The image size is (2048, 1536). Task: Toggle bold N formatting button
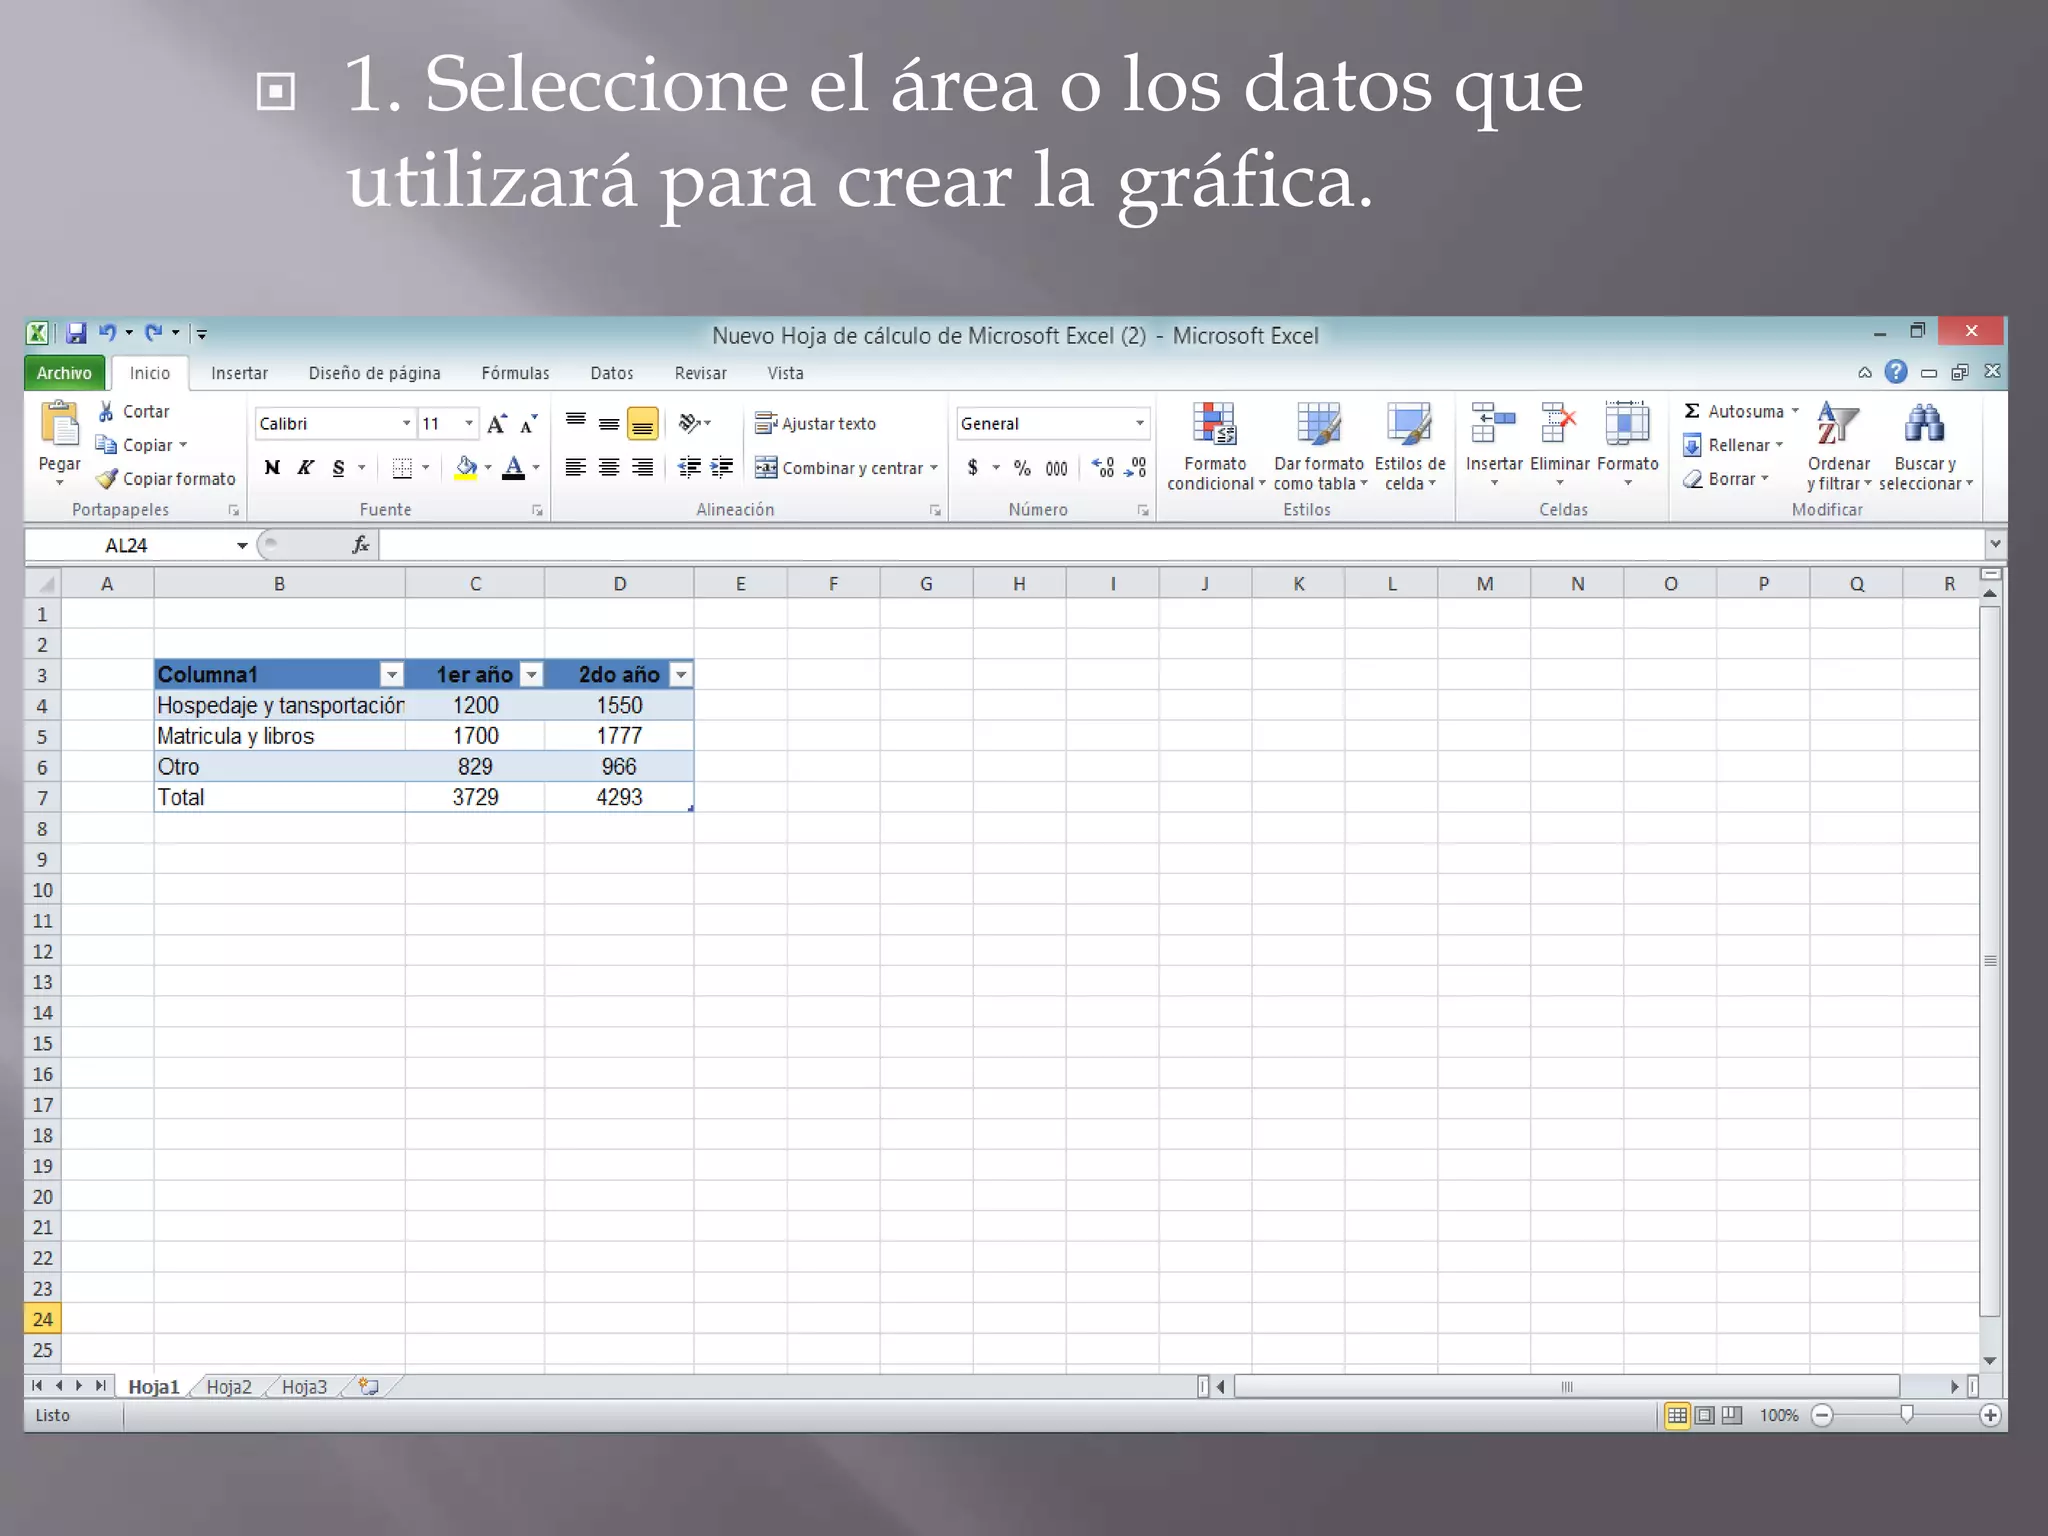[x=272, y=468]
